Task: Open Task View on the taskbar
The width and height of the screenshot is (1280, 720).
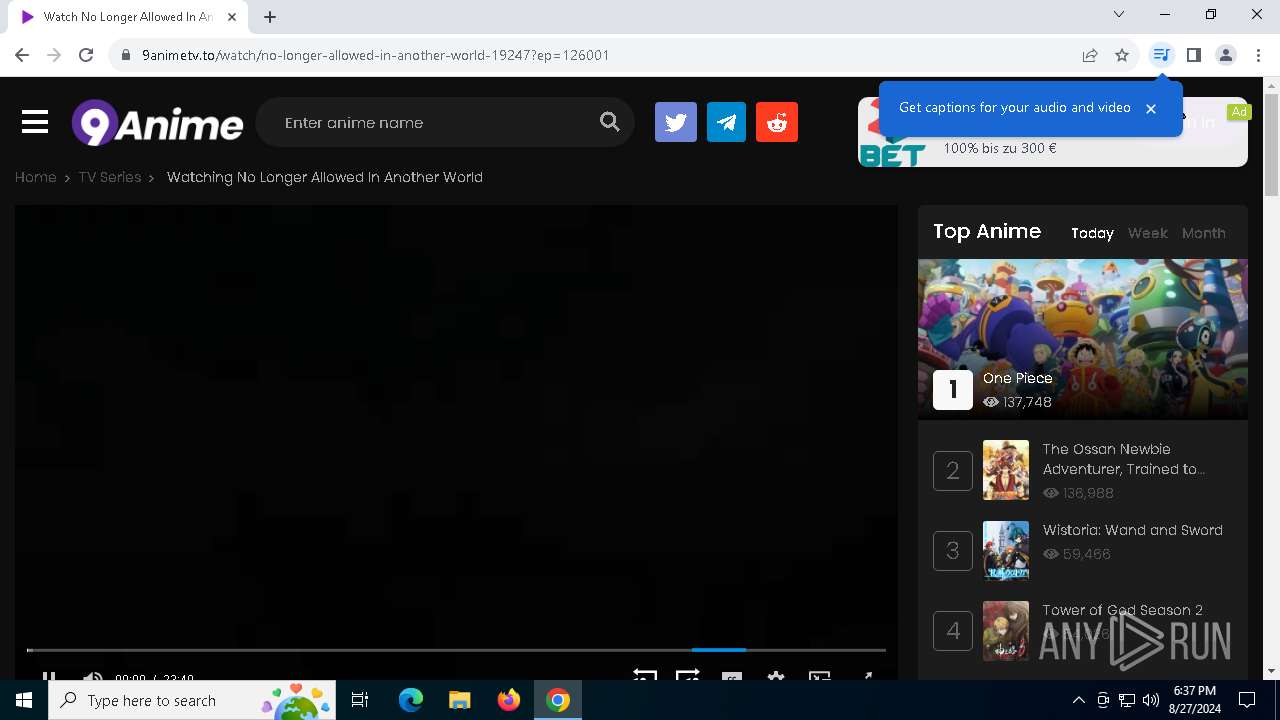Action: 360,700
